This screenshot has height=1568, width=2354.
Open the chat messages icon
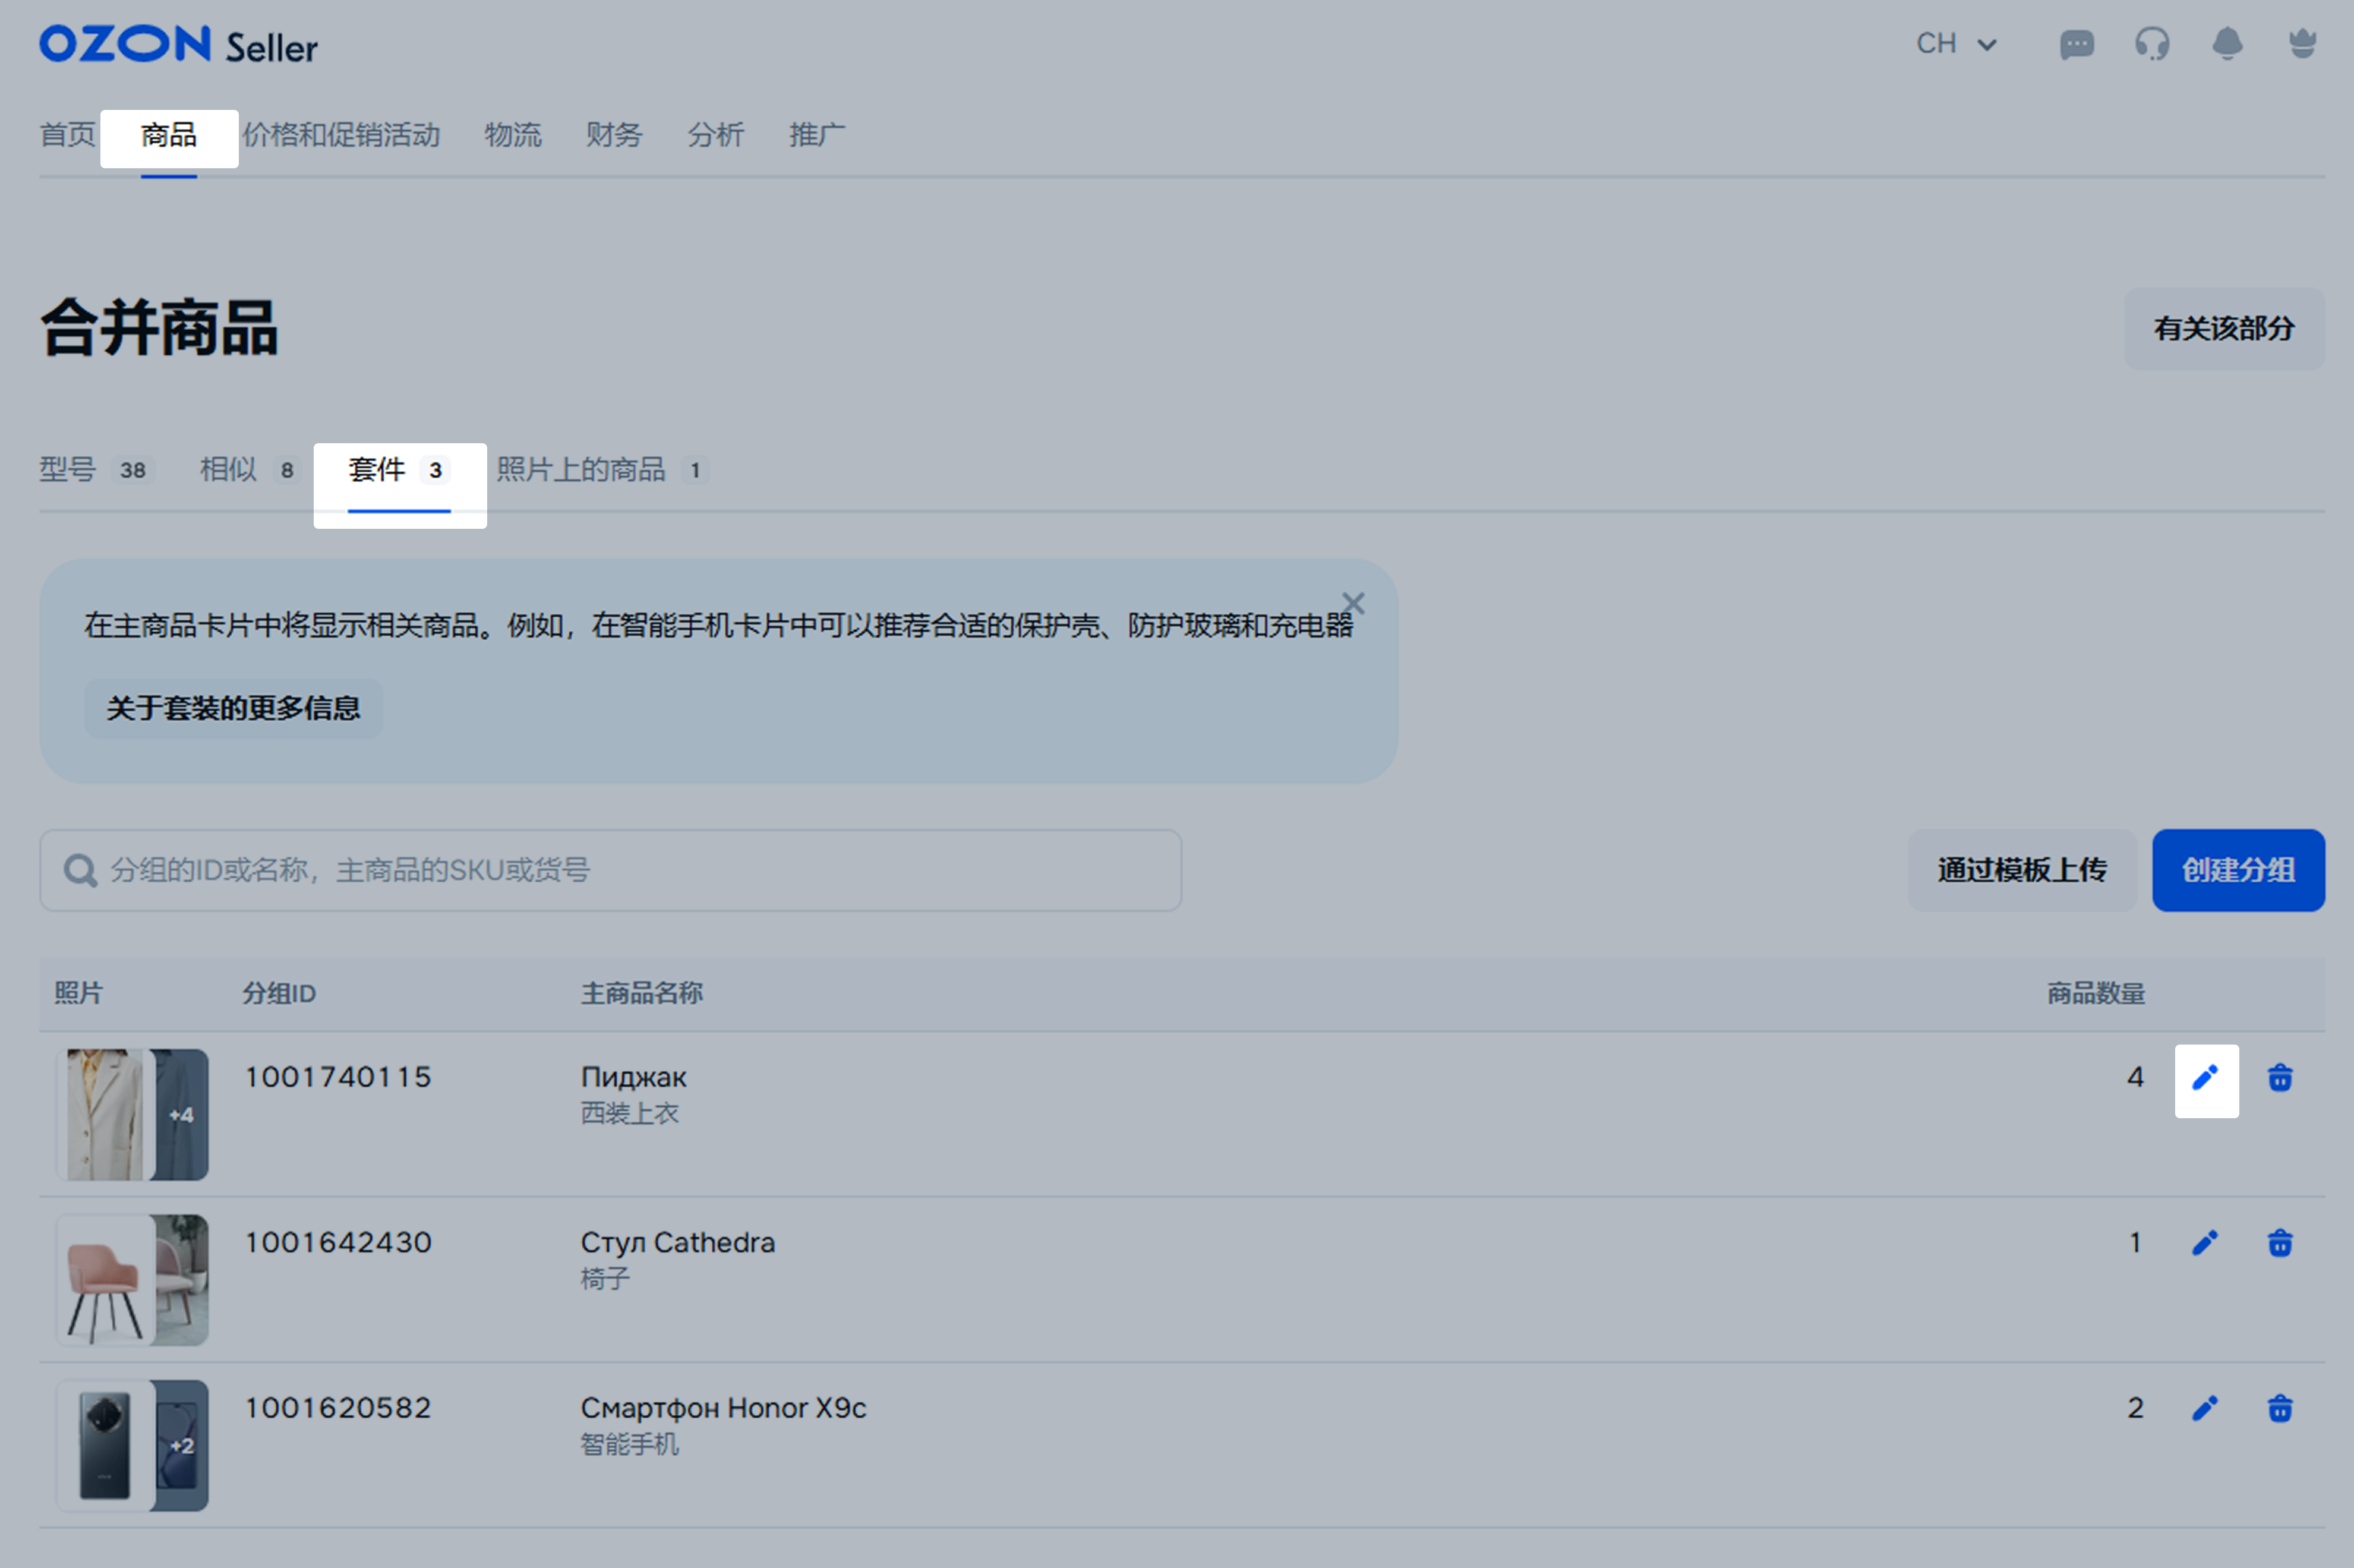[2076, 44]
